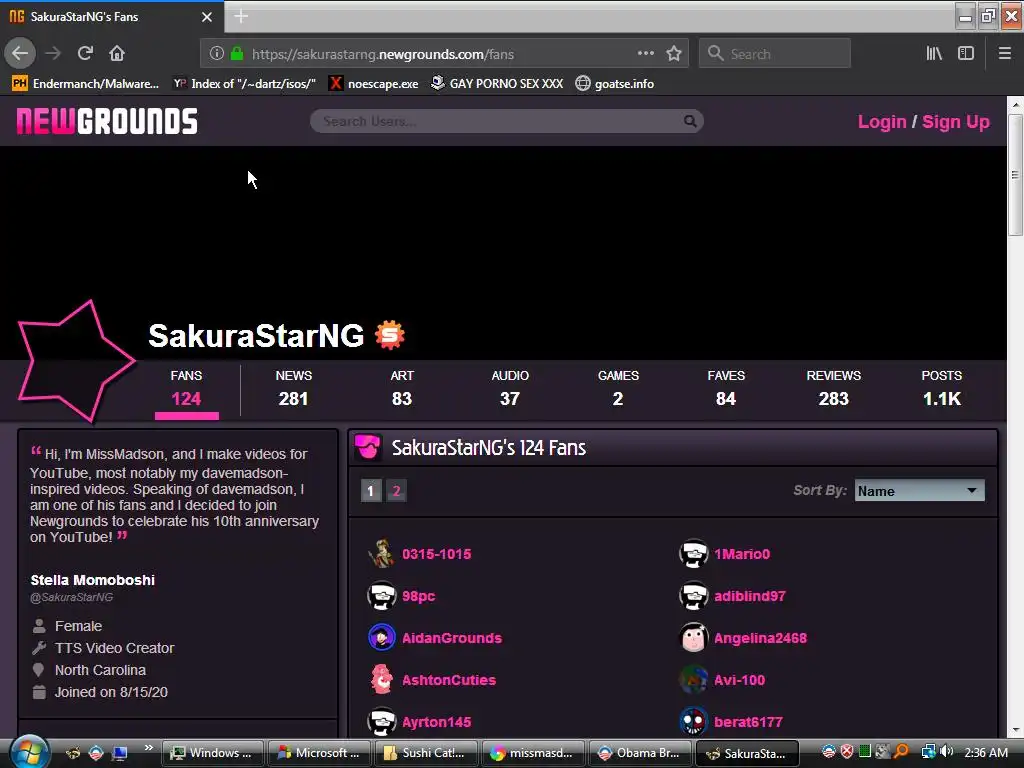Open the Index of /~dartz/isos/ bookmark
Image resolution: width=1024 pixels, height=768 pixels.
[x=244, y=84]
